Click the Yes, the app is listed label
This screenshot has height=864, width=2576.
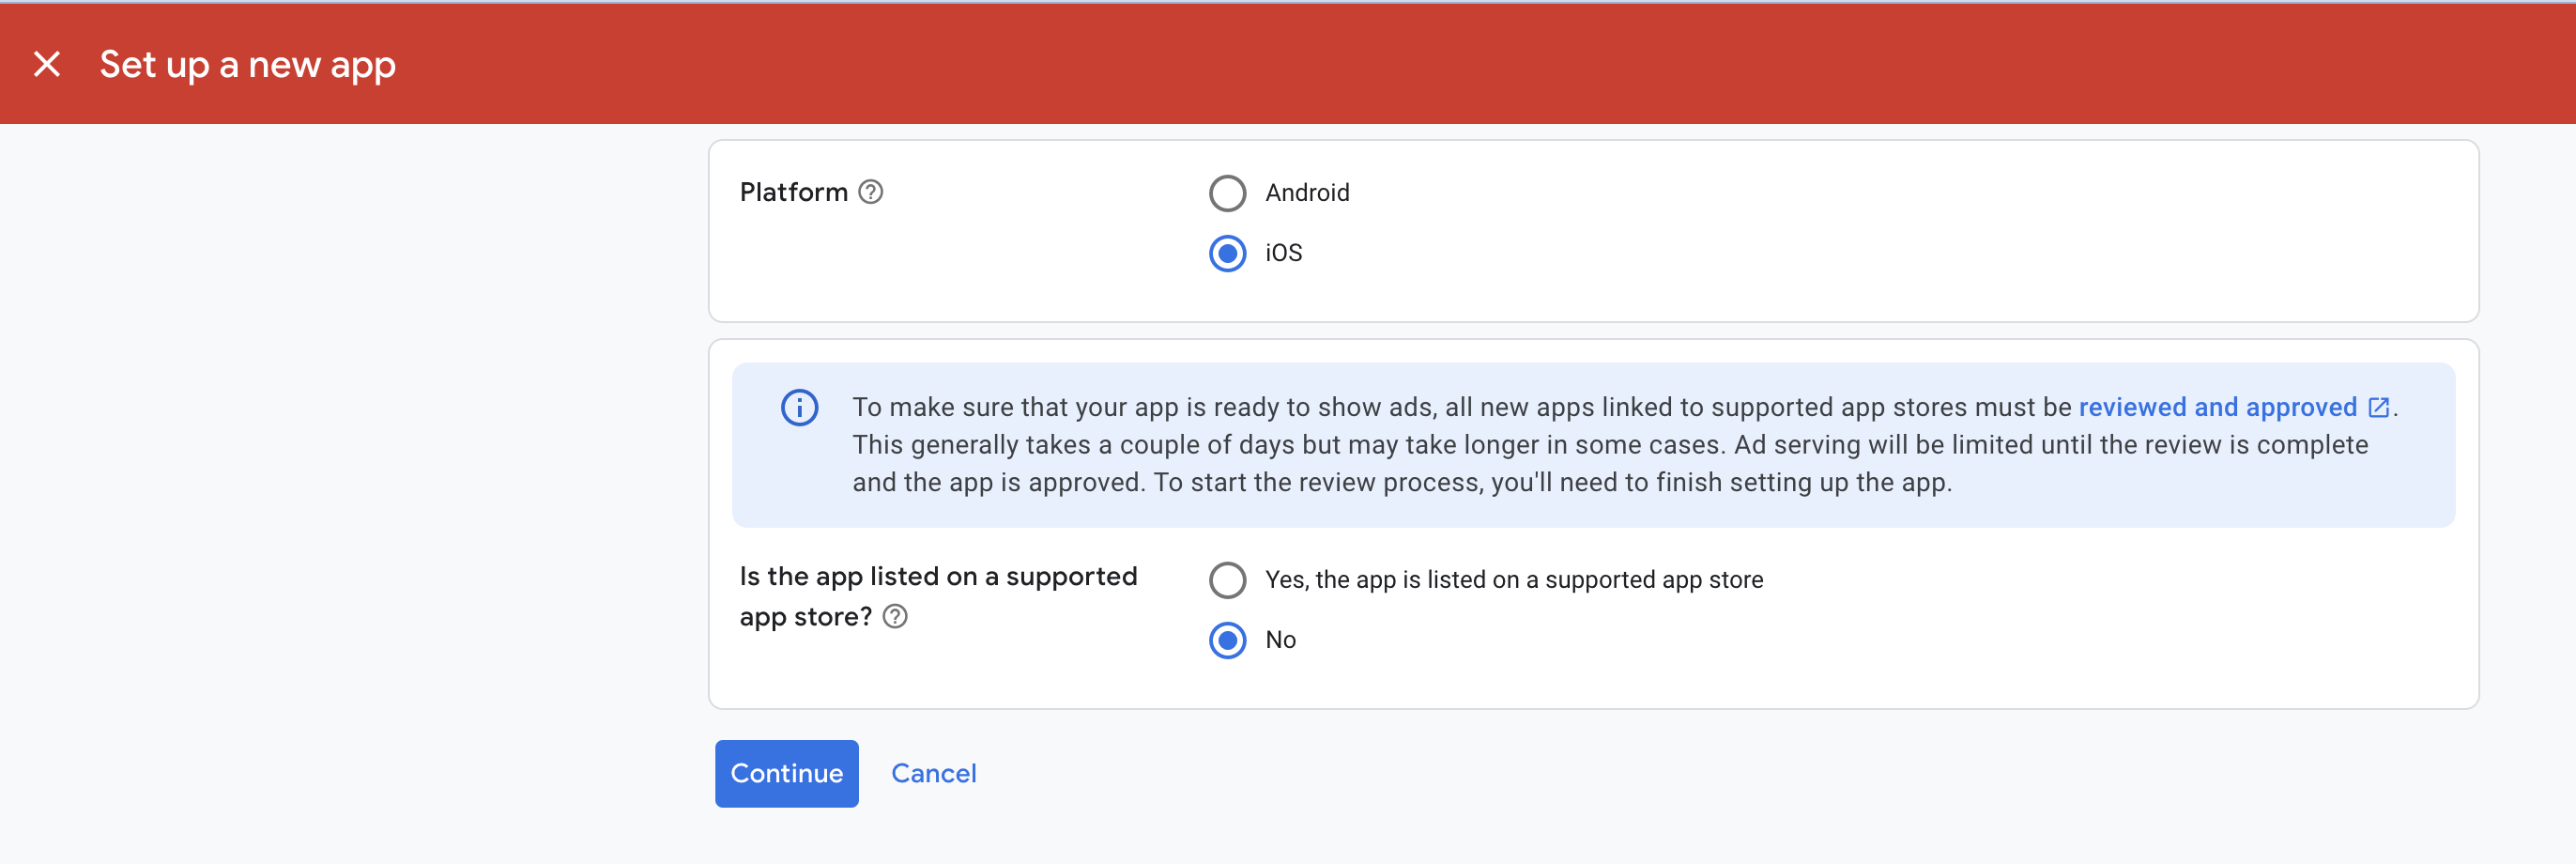[1513, 580]
